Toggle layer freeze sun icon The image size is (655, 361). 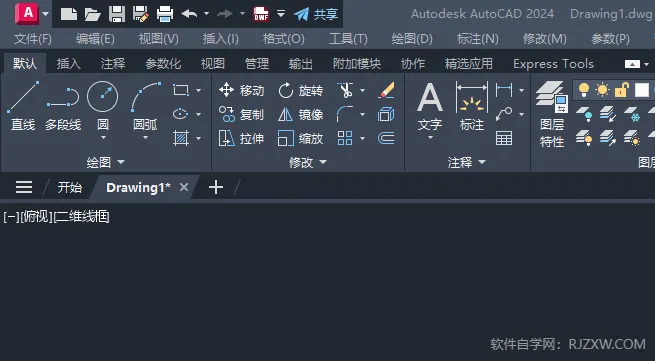tap(603, 90)
